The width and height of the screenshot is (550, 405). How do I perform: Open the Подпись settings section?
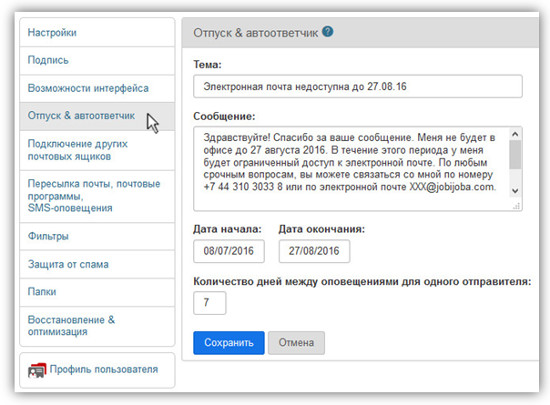[97, 60]
